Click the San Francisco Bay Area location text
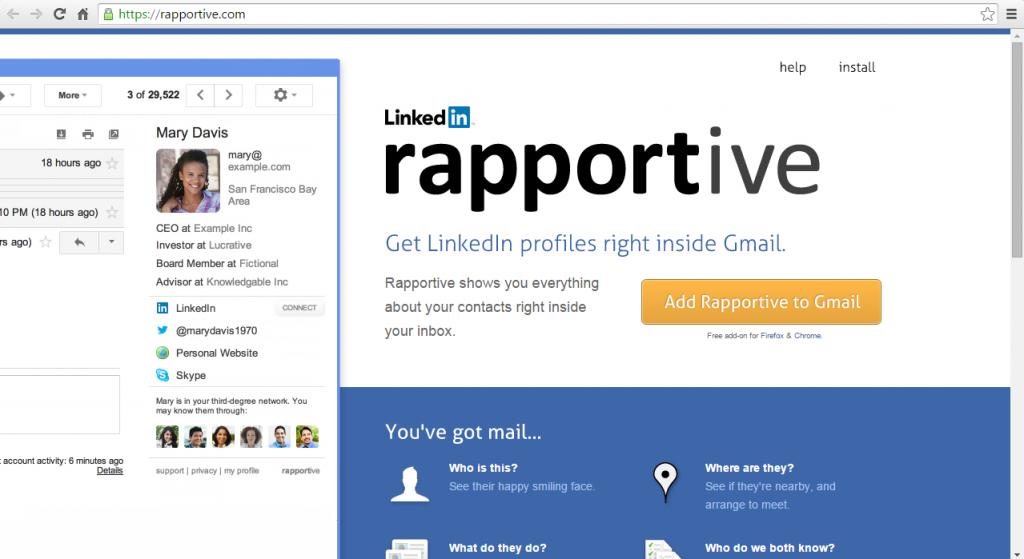 272,195
